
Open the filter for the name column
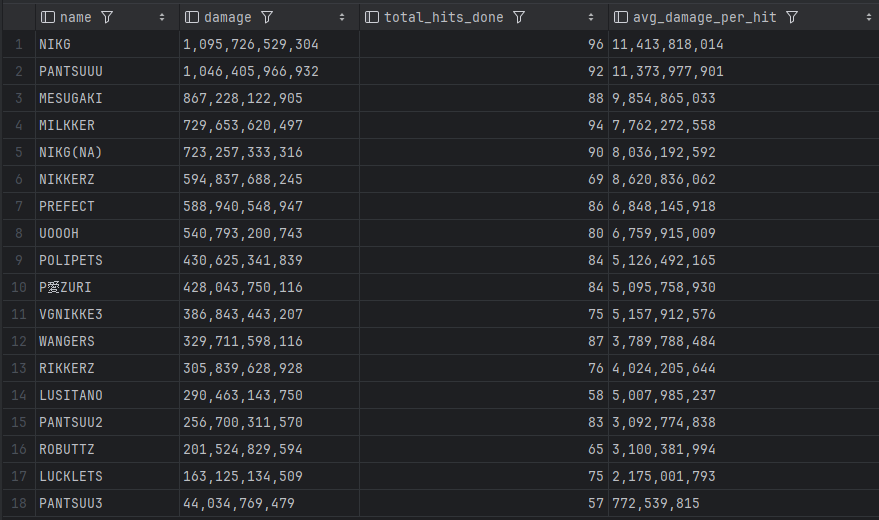point(107,17)
